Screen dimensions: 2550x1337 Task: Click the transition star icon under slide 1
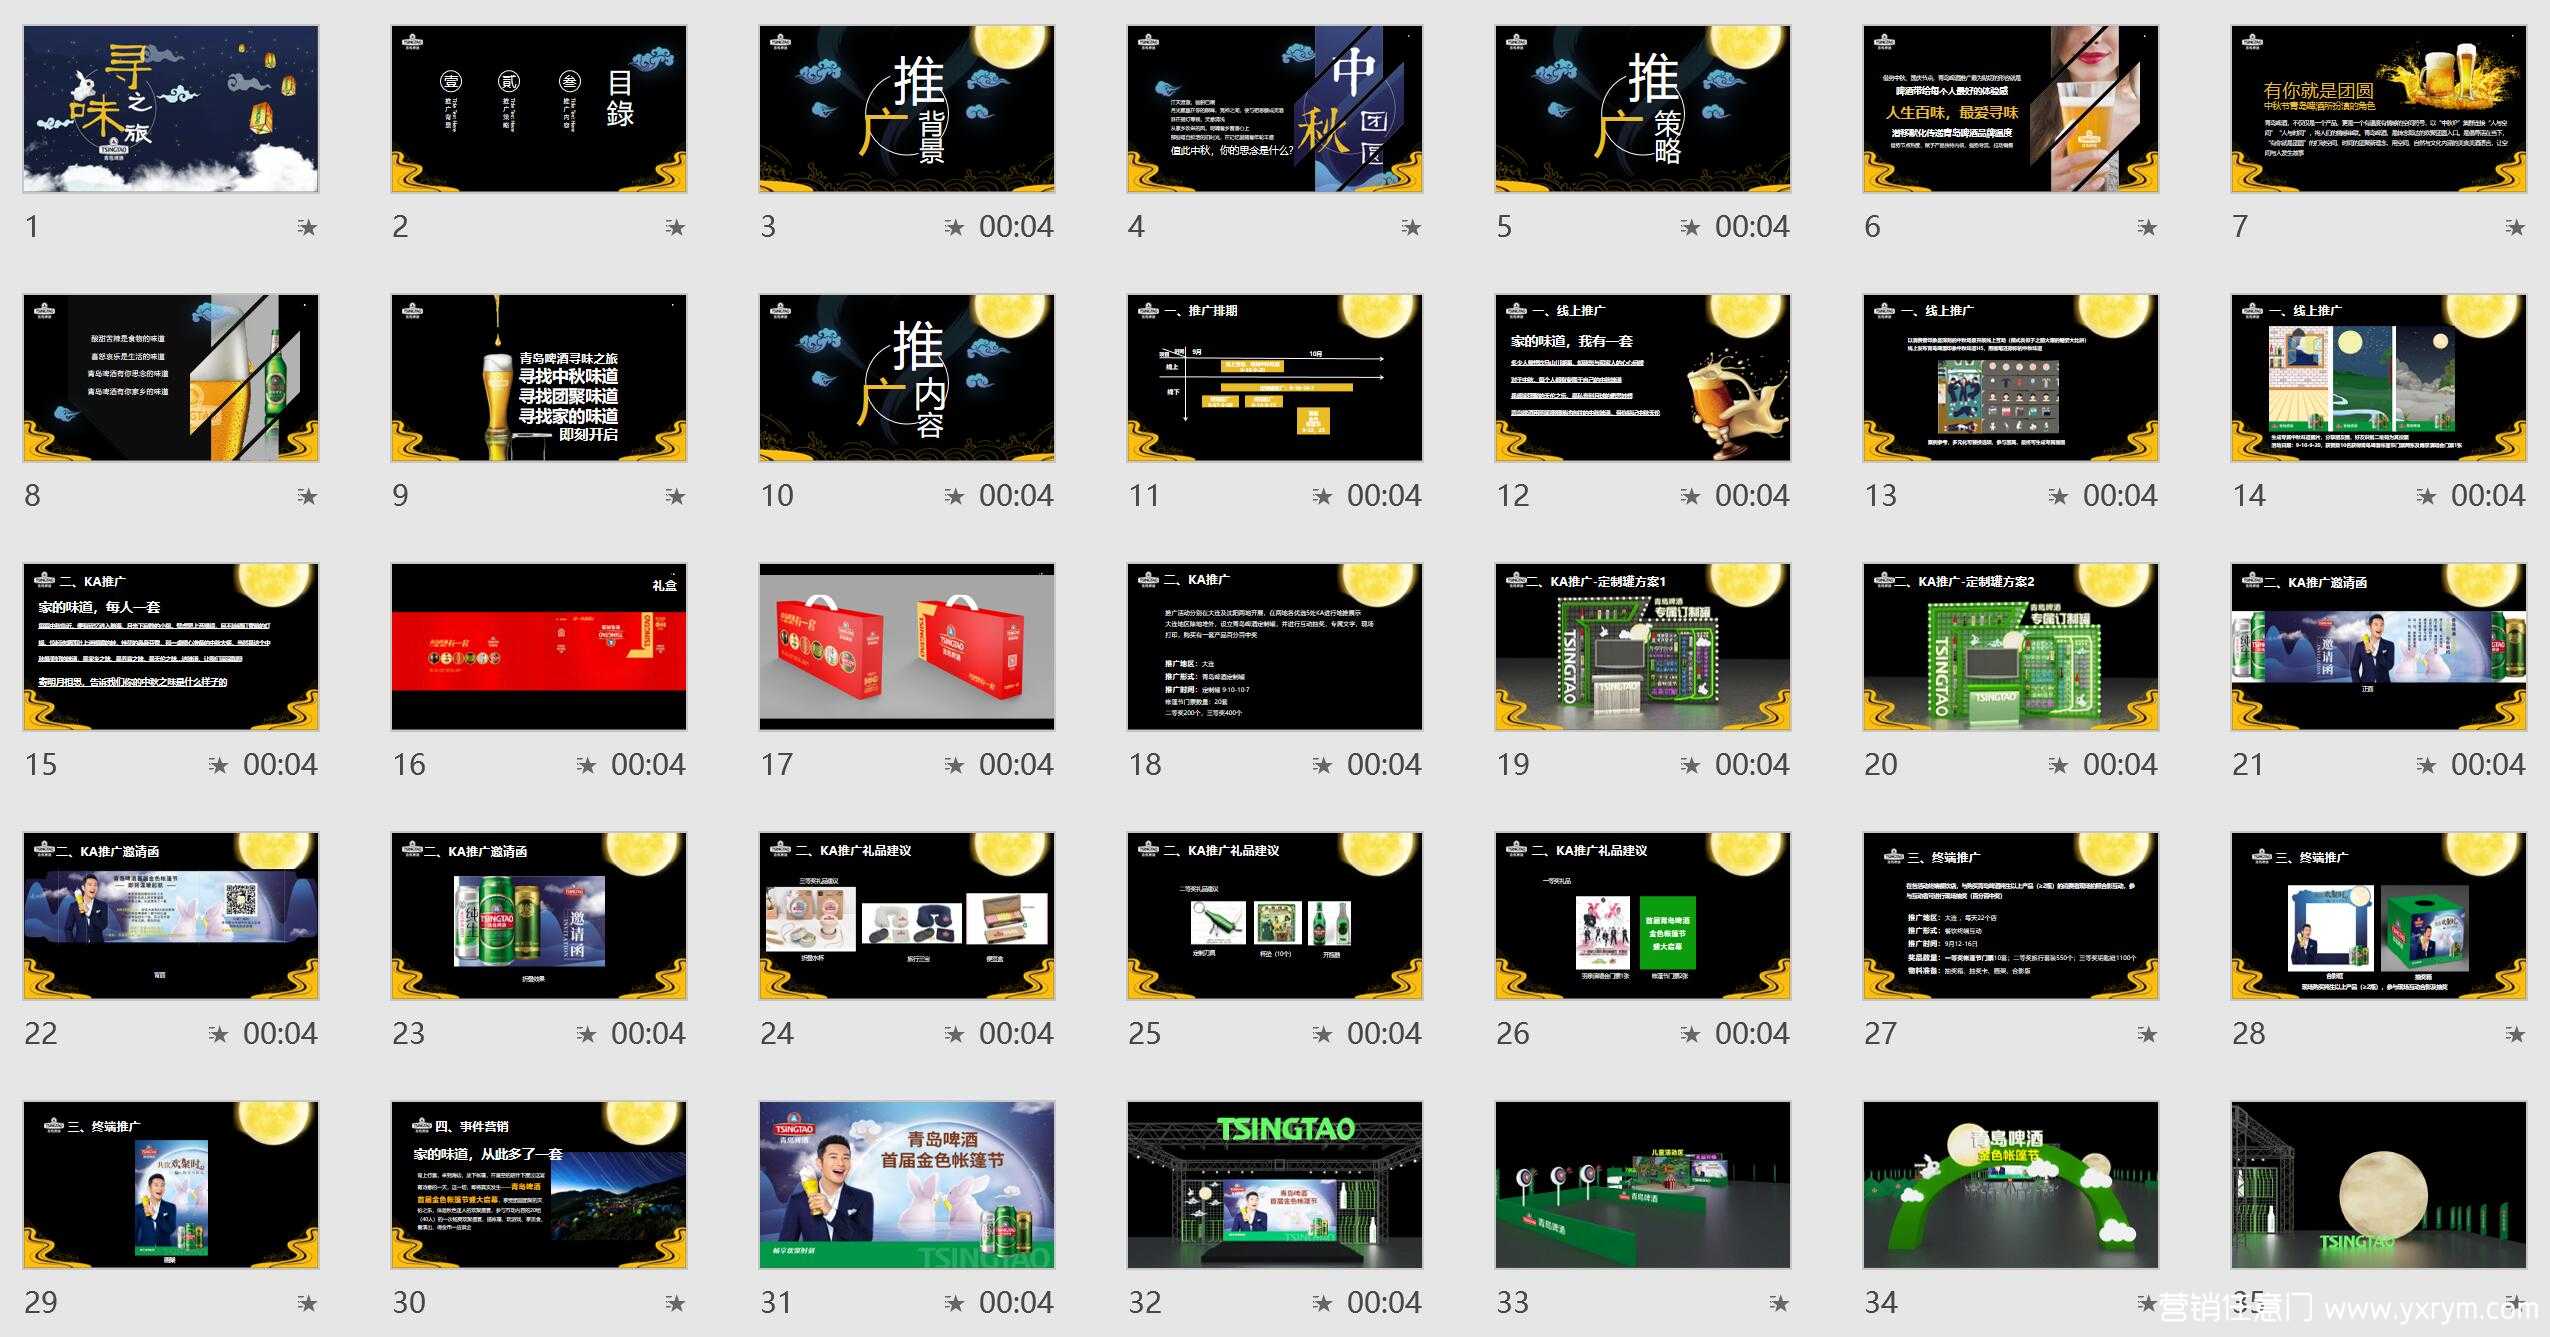pos(307,228)
